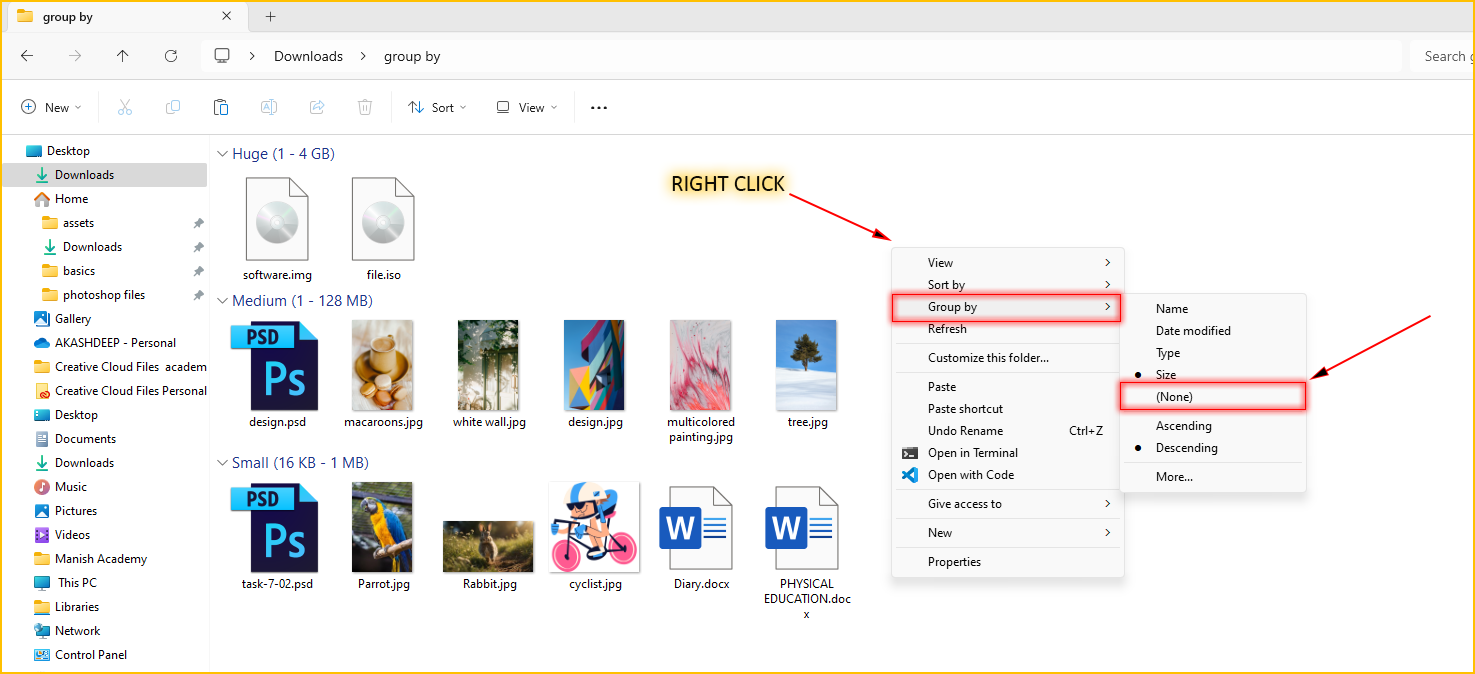Click the Delete trash icon in toolbar

pos(365,107)
